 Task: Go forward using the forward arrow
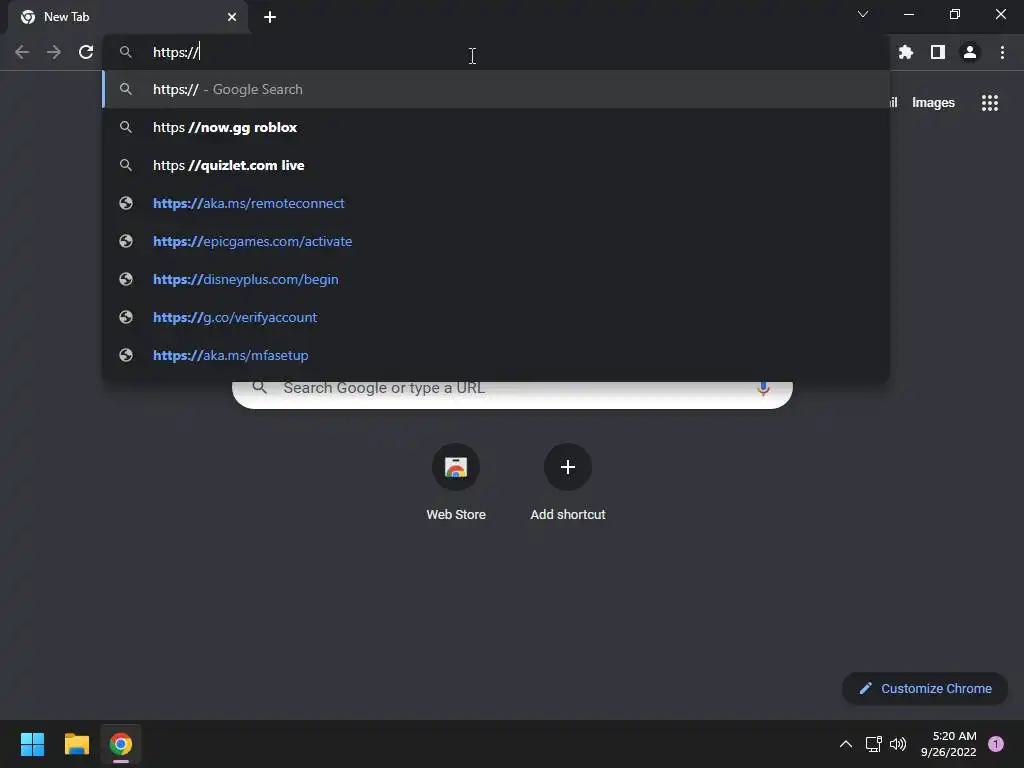pyautogui.click(x=54, y=52)
